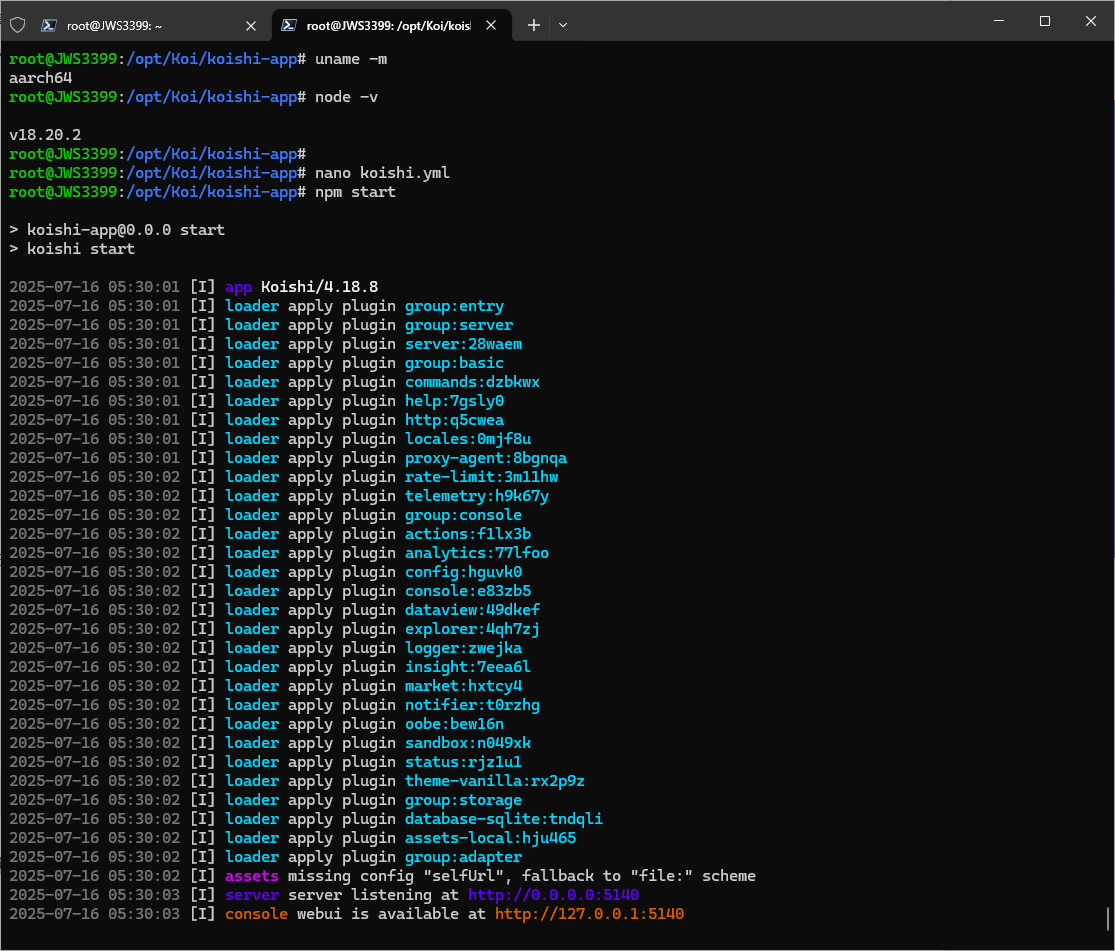The image size is (1115, 951).
Task: Close the active /opt/Koi tab
Action: 491,25
